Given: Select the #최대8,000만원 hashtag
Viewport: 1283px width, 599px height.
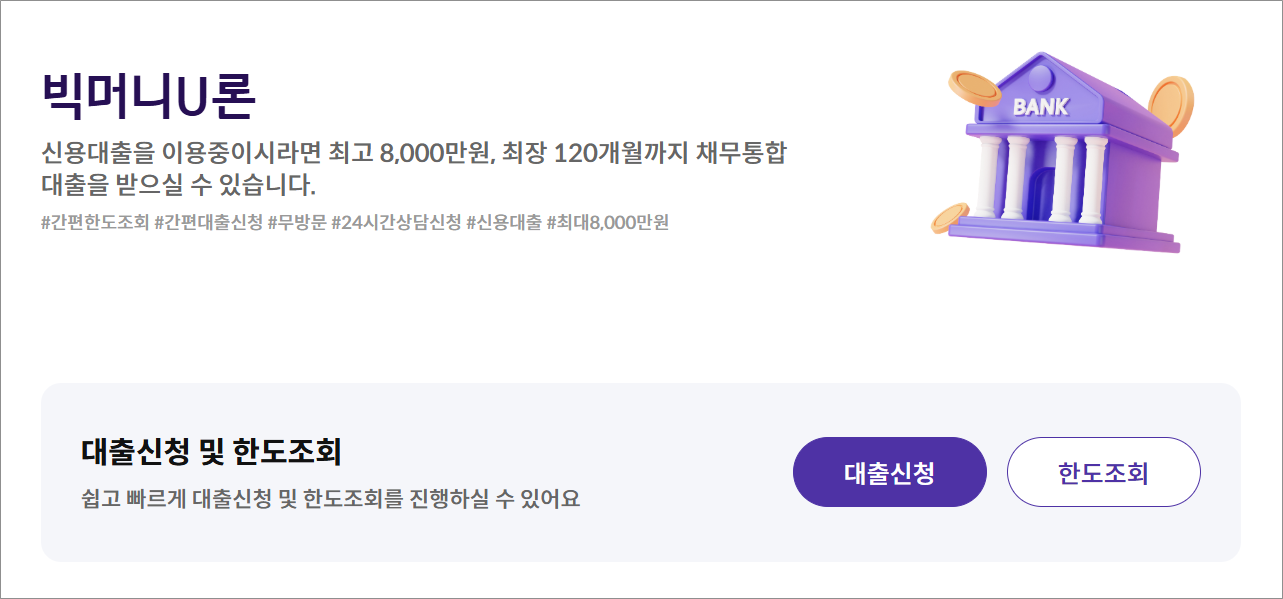Looking at the screenshot, I should click(608, 222).
